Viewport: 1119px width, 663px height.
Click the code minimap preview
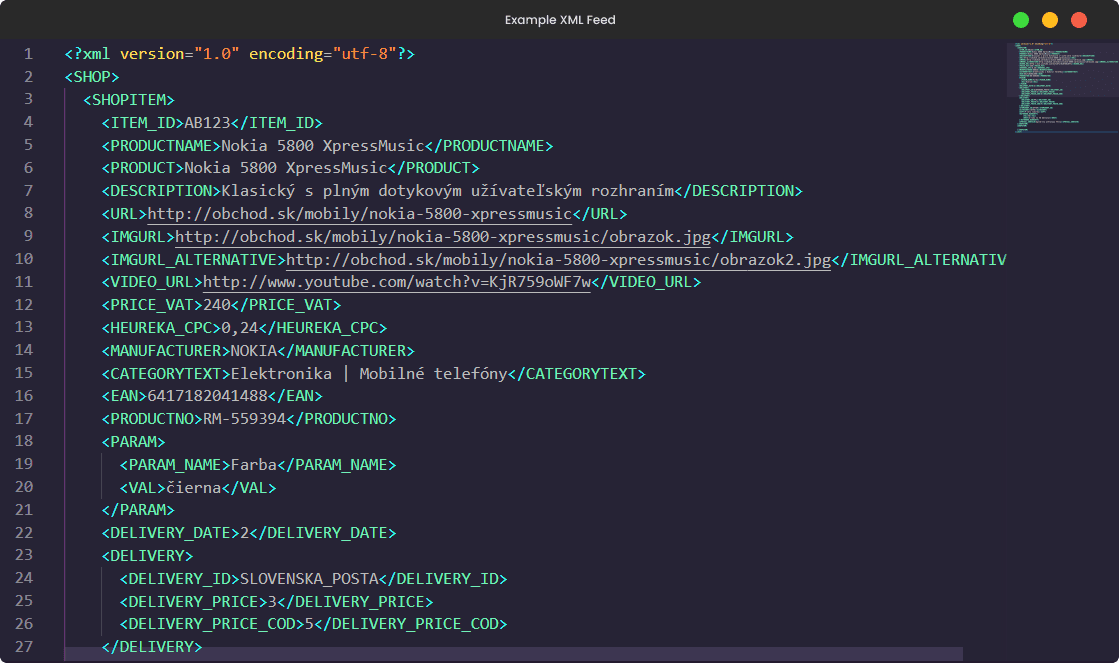[1063, 88]
